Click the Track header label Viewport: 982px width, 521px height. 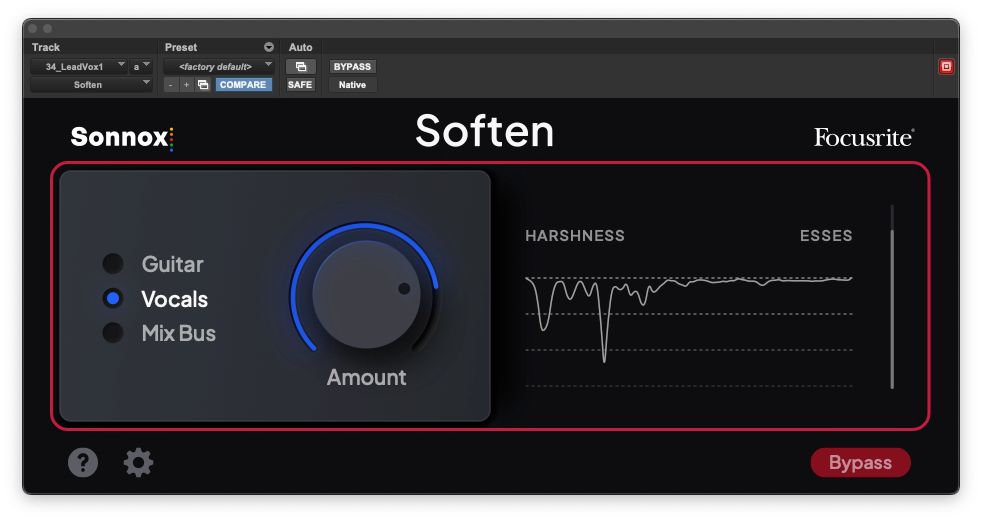[46, 47]
